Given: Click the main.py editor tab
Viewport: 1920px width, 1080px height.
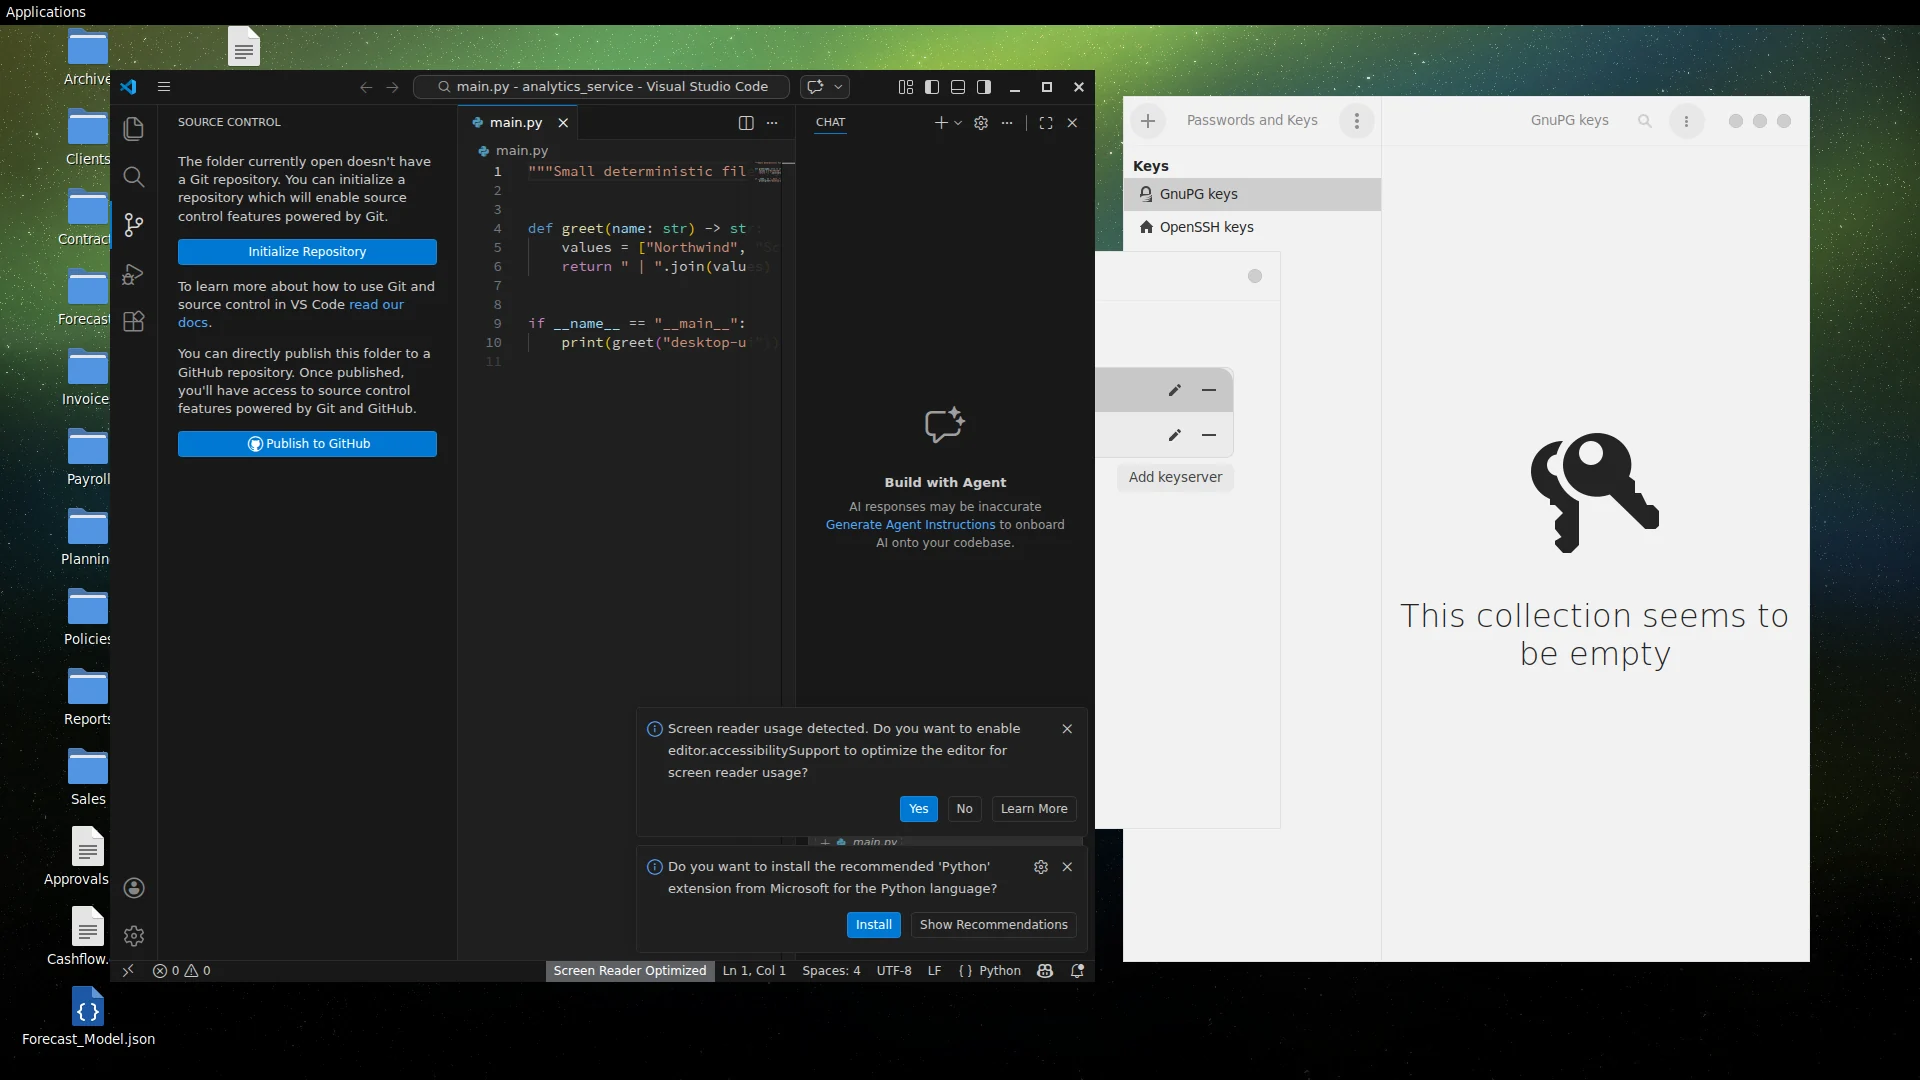Looking at the screenshot, I should coord(515,123).
